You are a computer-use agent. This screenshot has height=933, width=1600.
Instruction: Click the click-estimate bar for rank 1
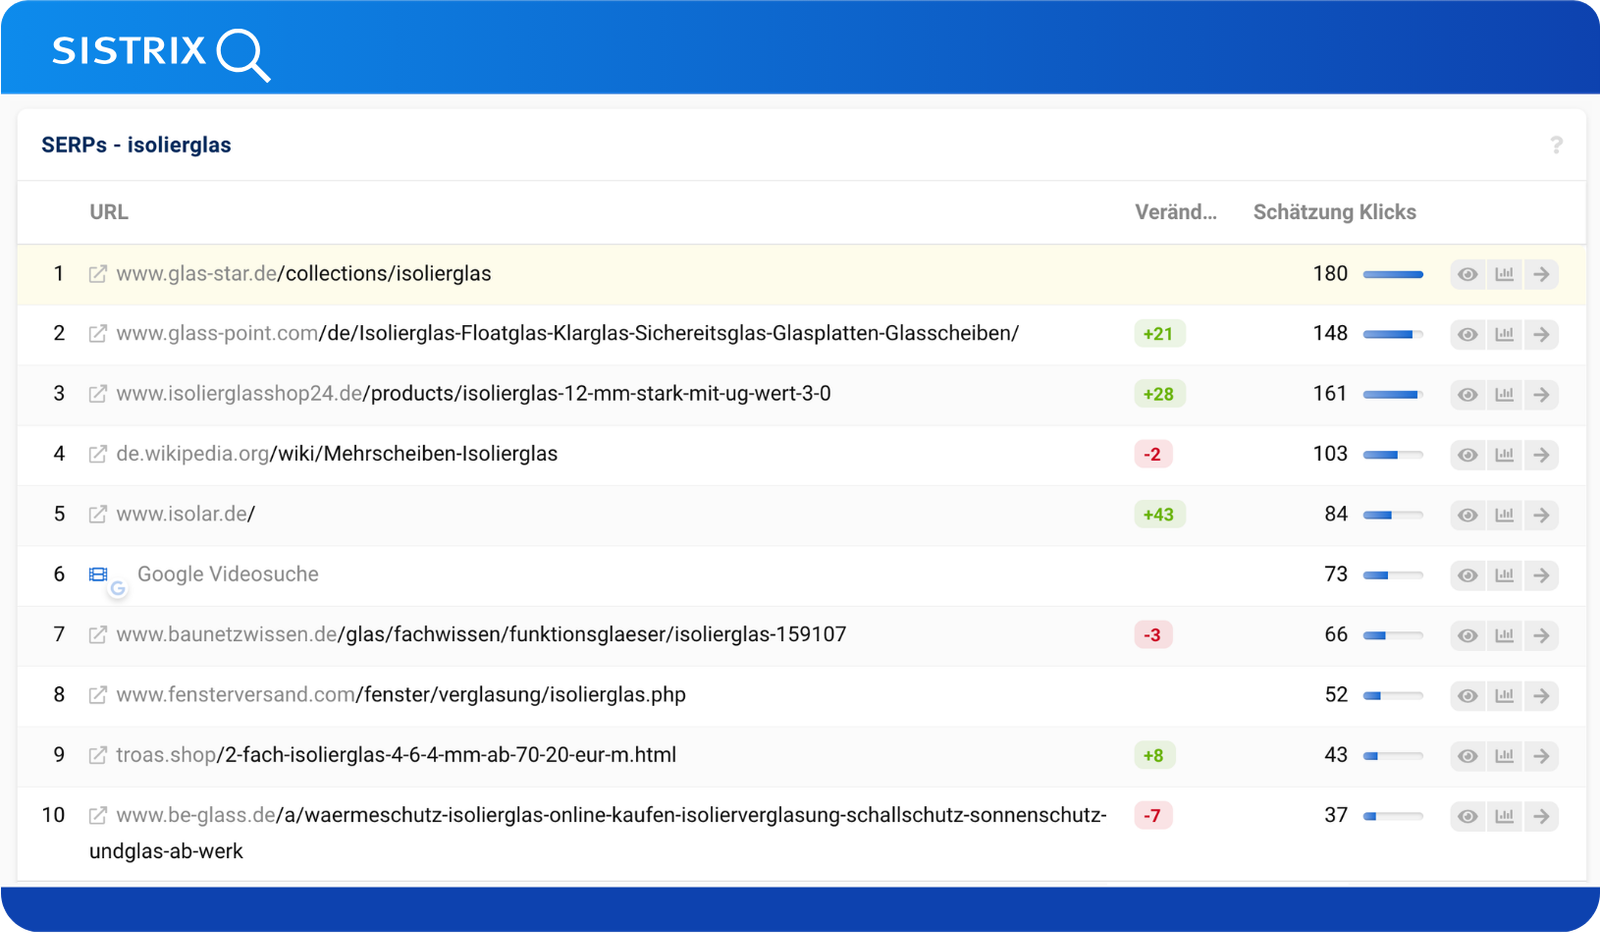click(x=1393, y=274)
